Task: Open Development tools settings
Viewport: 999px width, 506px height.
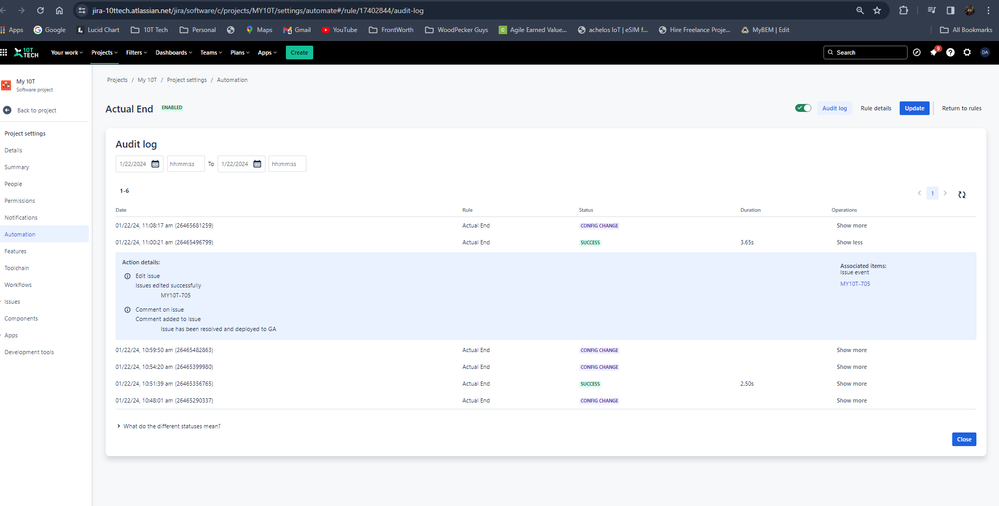Action: (29, 352)
